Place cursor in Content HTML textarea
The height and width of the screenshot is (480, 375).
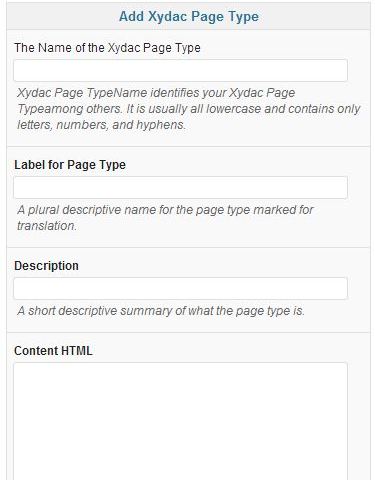[180, 421]
